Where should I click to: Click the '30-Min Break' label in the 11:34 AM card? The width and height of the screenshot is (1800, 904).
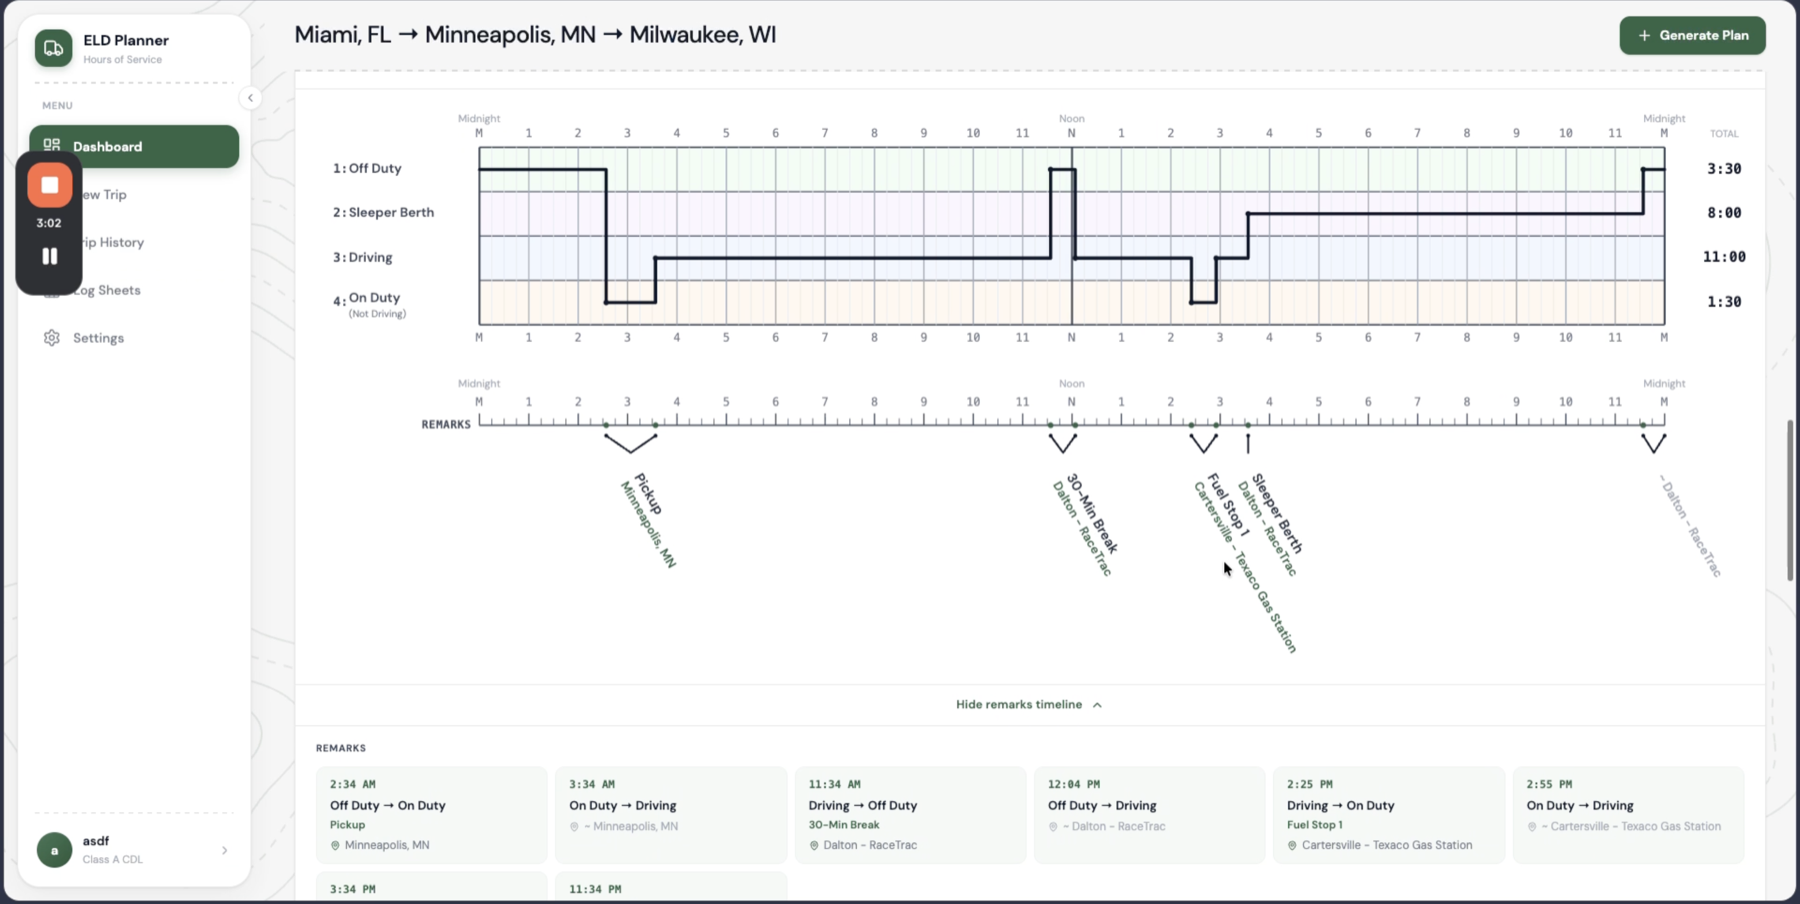844,825
